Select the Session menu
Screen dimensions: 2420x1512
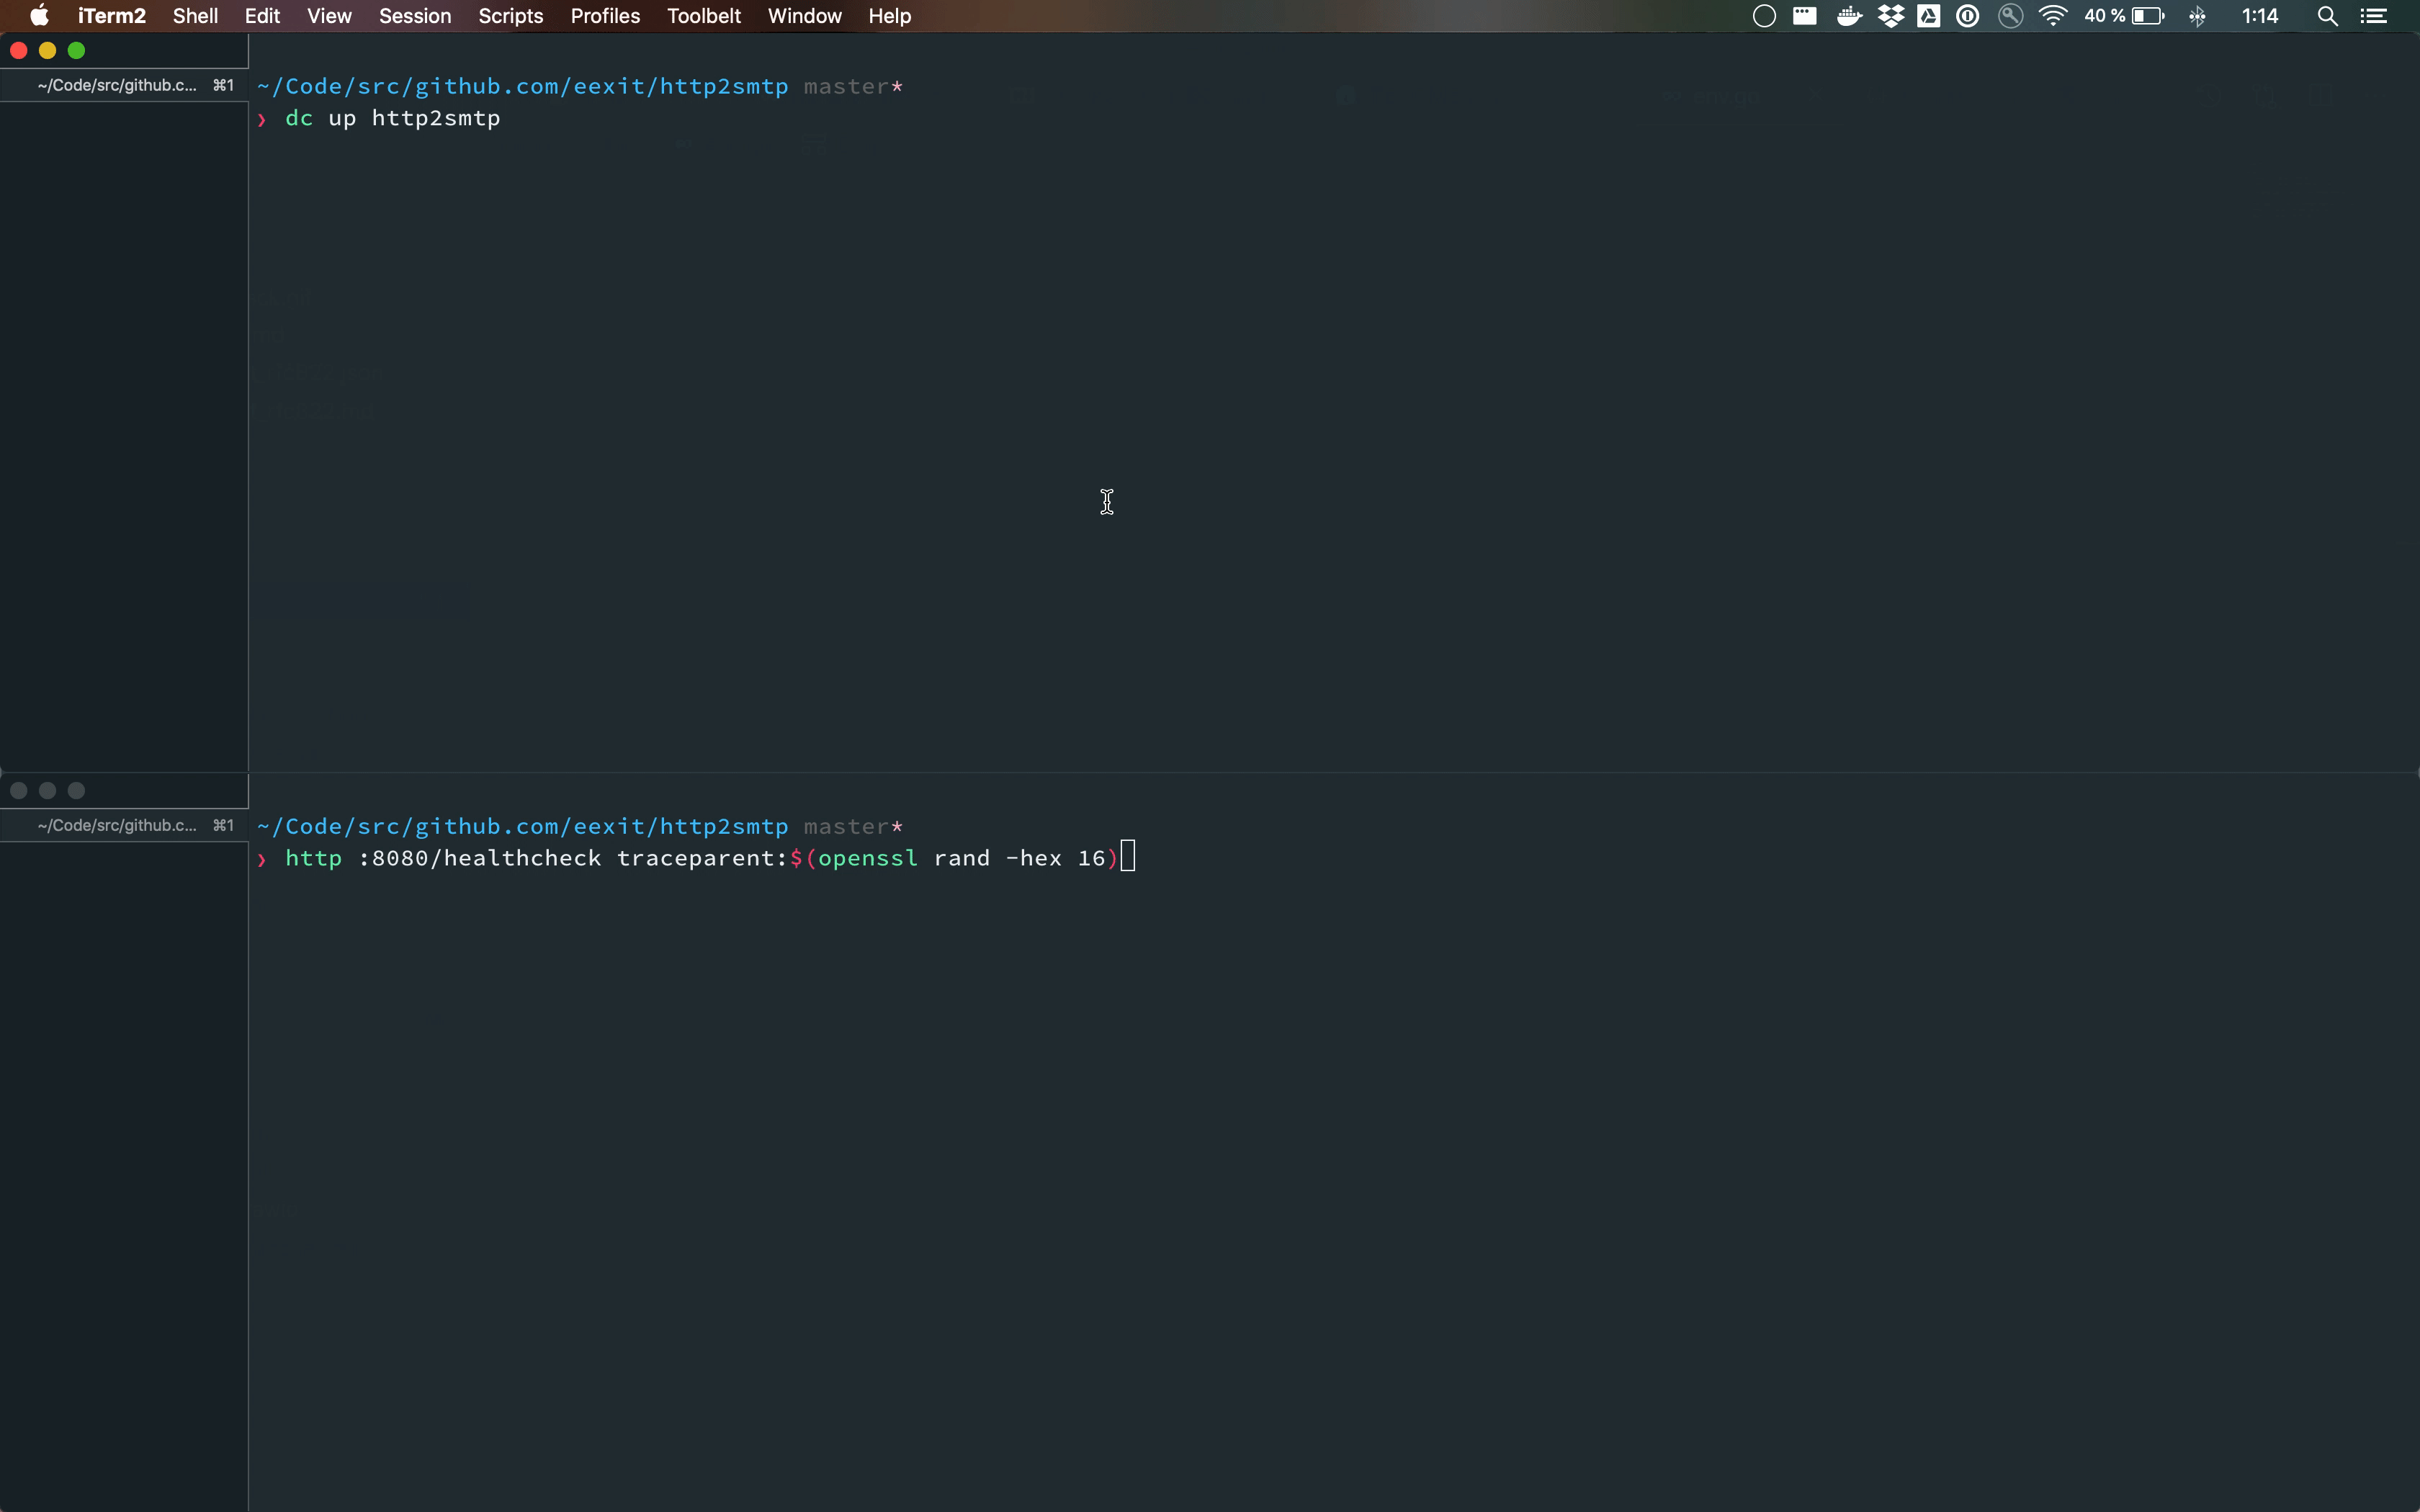(415, 16)
